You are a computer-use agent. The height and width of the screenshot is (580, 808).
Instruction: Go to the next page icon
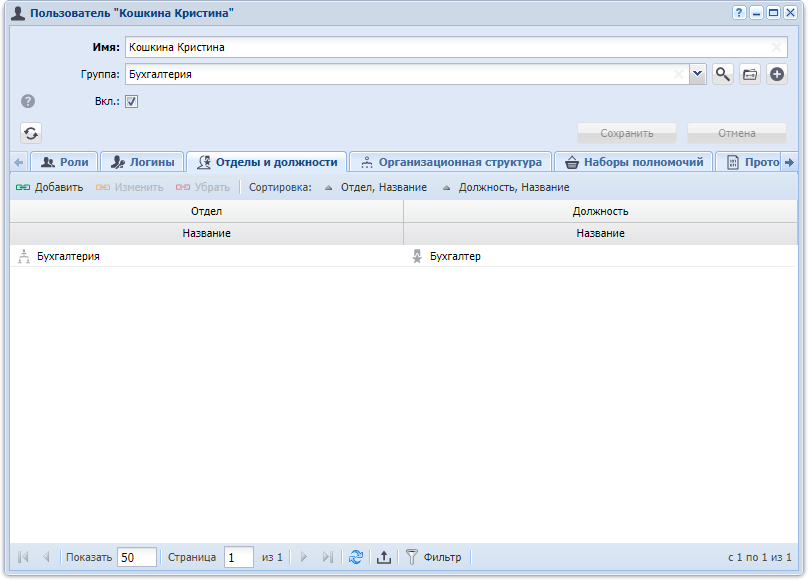click(304, 557)
